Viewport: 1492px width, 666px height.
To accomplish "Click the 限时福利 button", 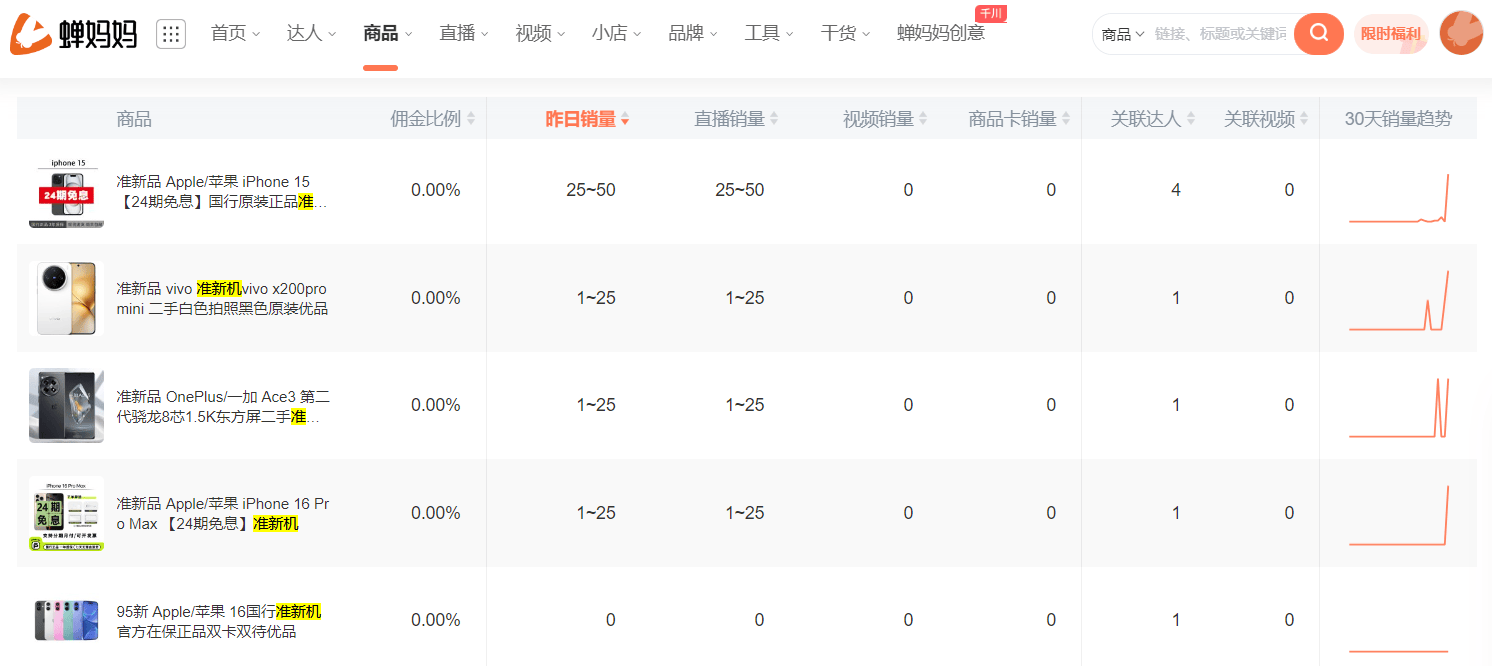I will coord(1391,34).
